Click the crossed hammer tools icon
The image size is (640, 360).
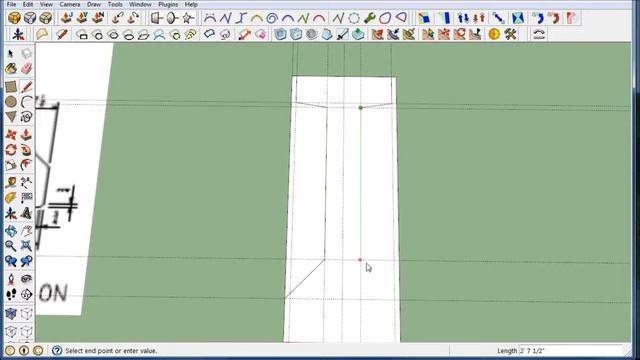[x=510, y=34]
